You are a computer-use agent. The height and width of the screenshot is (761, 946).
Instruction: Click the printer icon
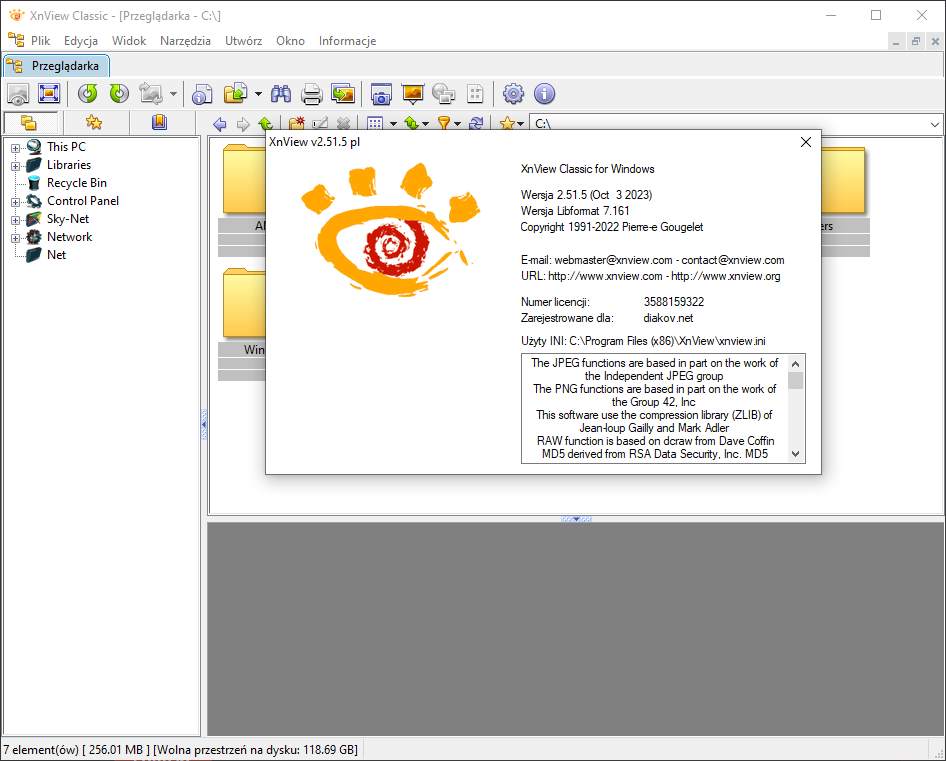click(x=311, y=94)
